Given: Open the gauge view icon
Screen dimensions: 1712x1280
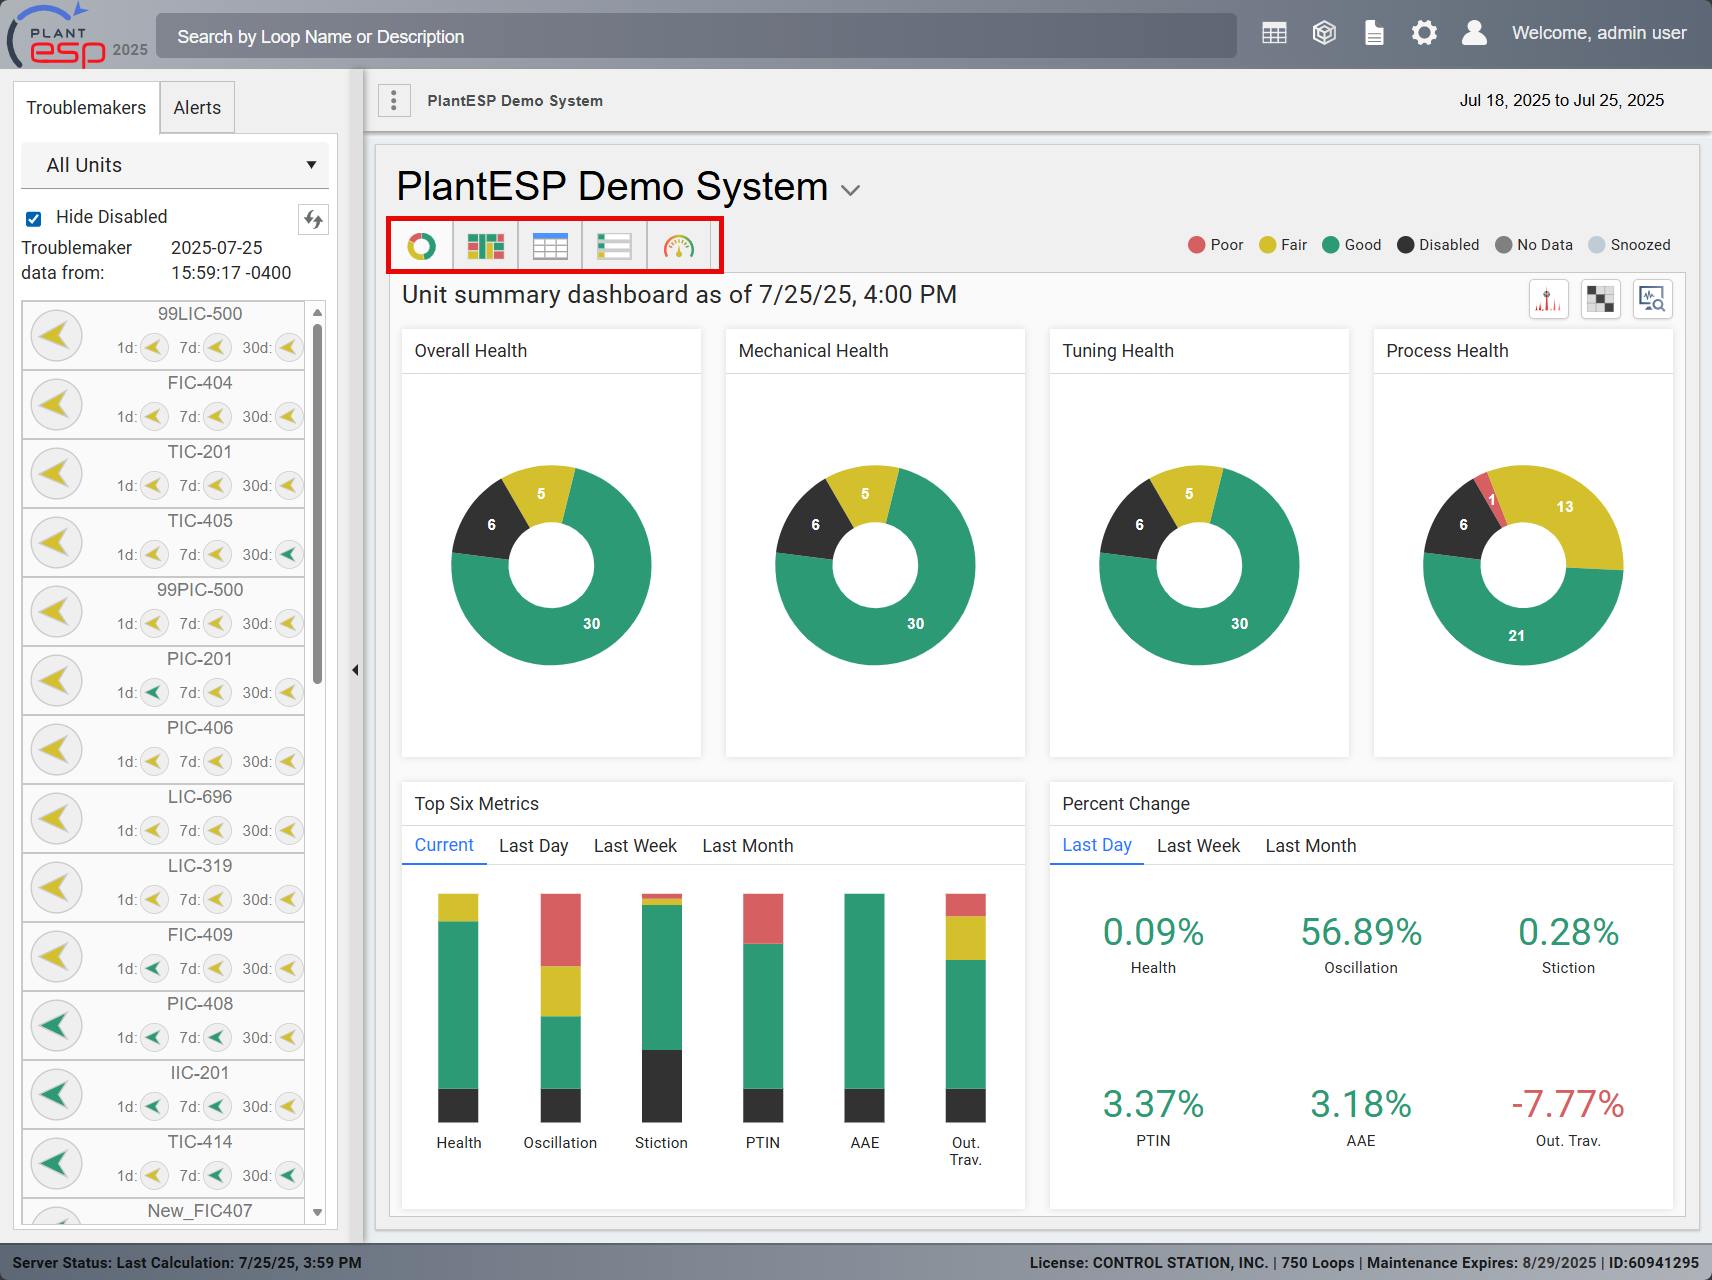Looking at the screenshot, I should (679, 246).
